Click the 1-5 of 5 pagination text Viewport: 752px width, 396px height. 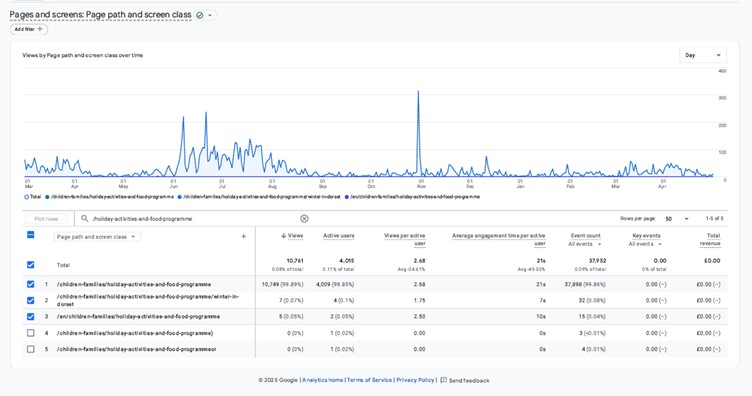pos(714,219)
